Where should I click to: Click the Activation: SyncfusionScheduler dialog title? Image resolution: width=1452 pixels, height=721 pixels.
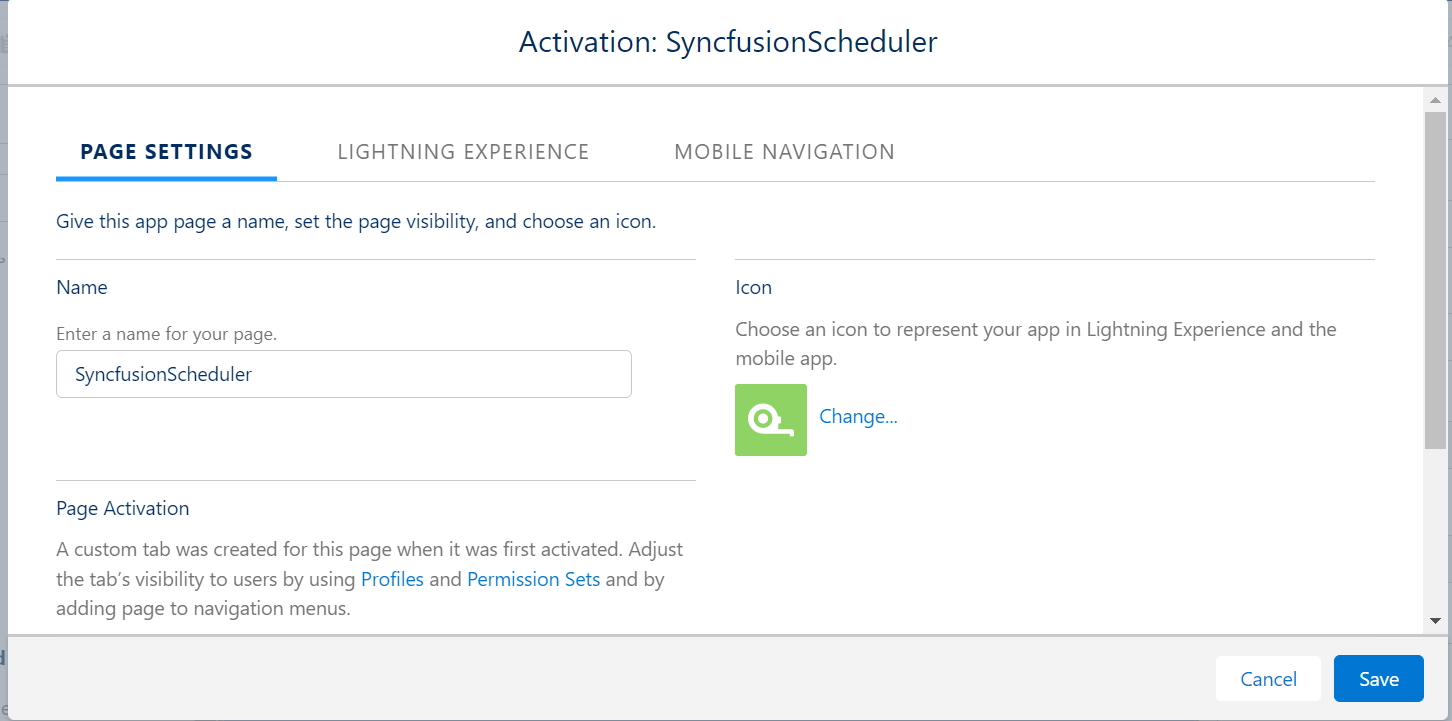[727, 42]
